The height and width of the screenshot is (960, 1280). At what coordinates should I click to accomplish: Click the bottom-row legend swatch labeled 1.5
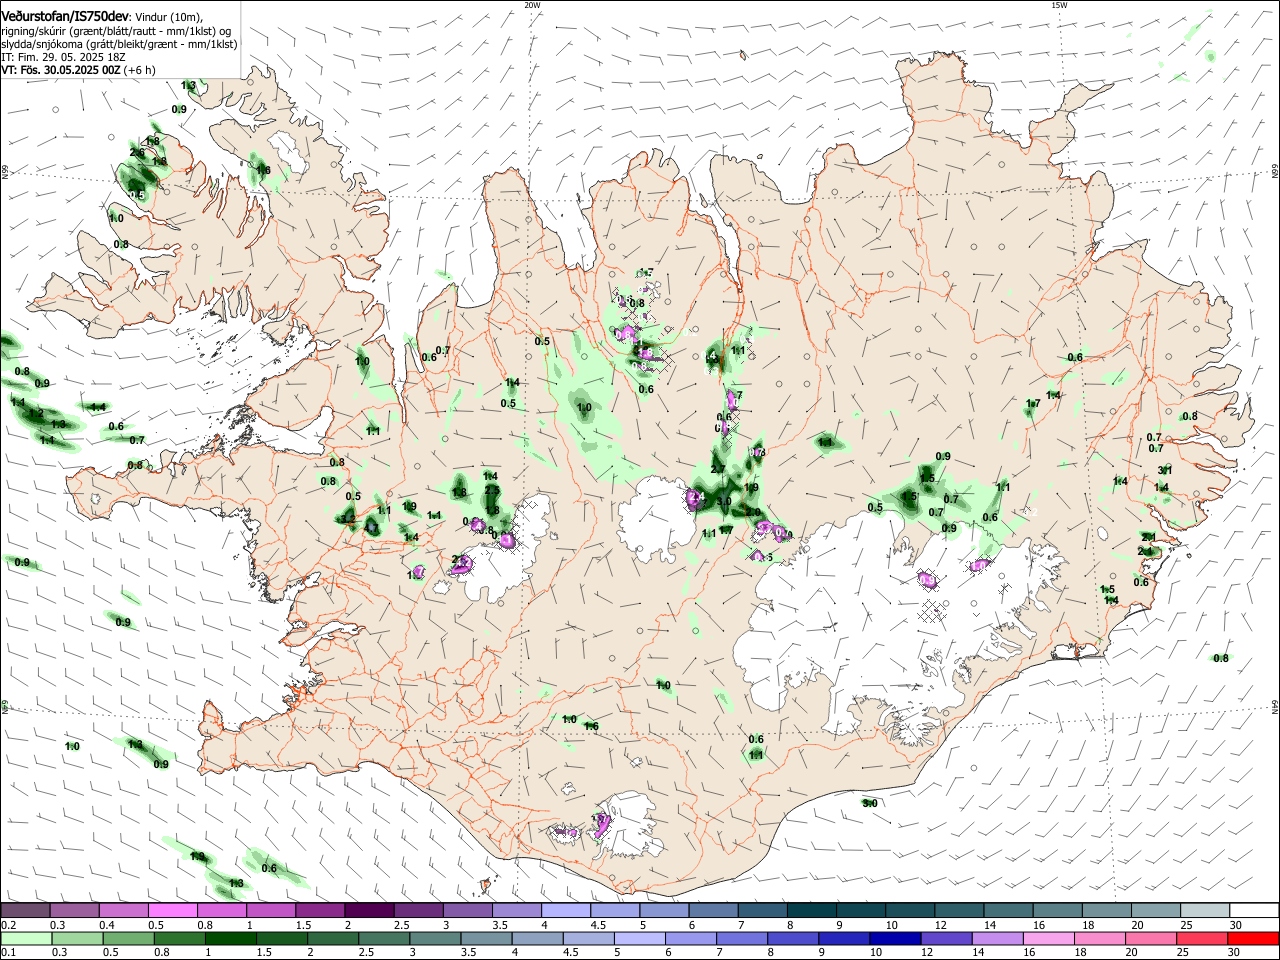(x=283, y=938)
